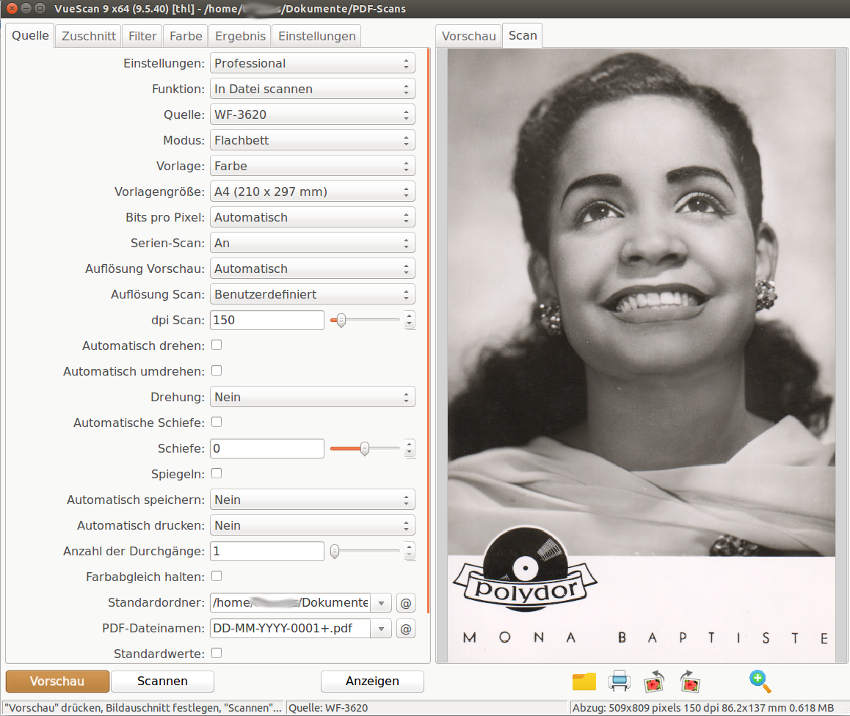Click the @ button next to Standardordner

point(405,603)
